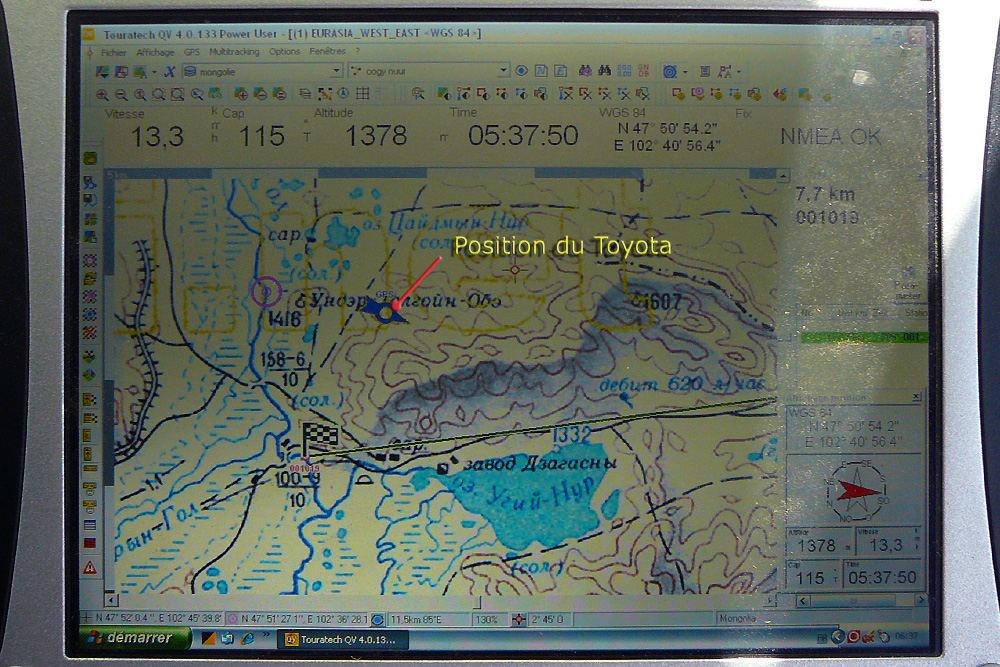Click the E letter toolbar icon
This screenshot has height=667, width=1000.
click(561, 71)
